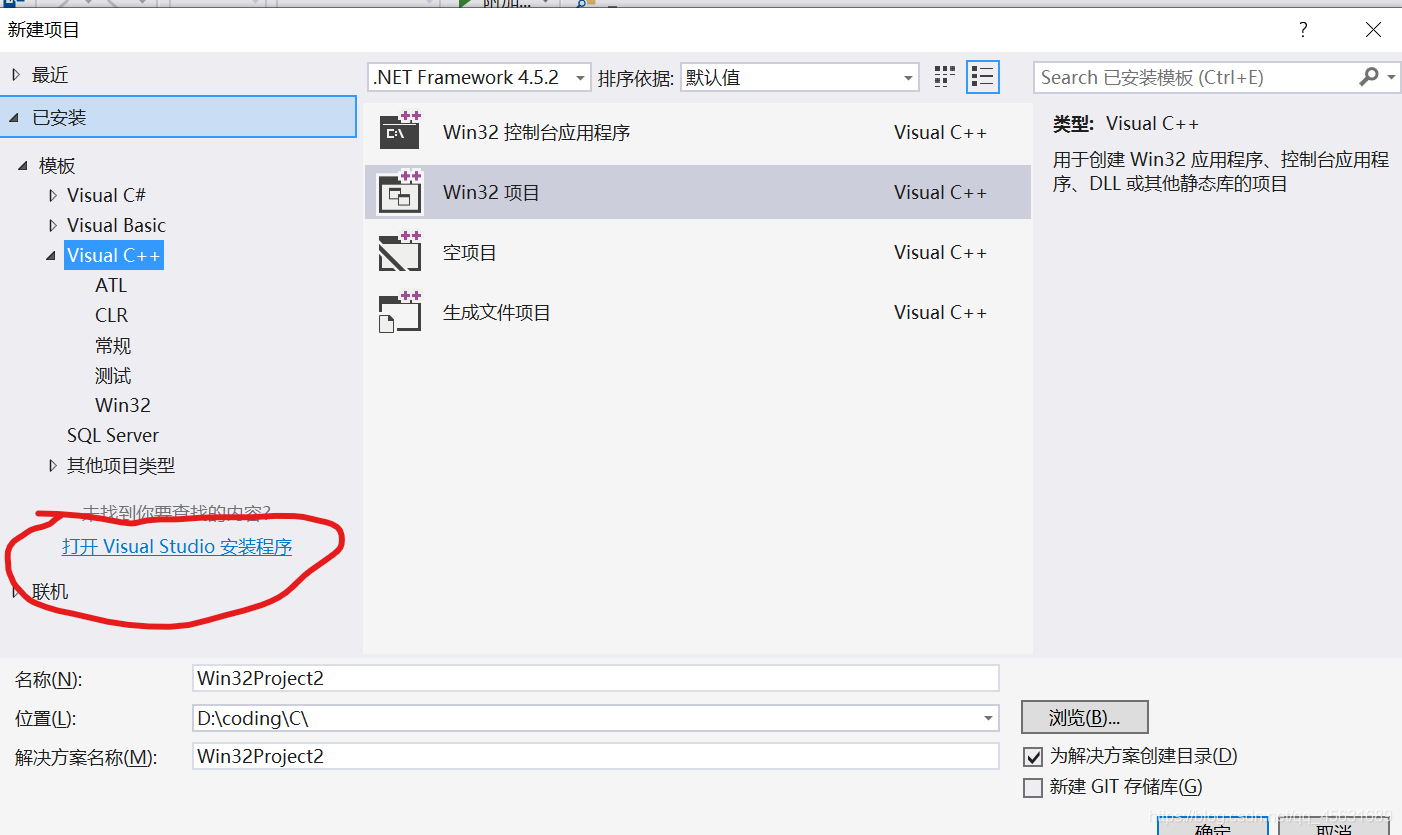The height and width of the screenshot is (835, 1402).
Task: Collapse the Visual C++ node arrow
Action: (51, 256)
